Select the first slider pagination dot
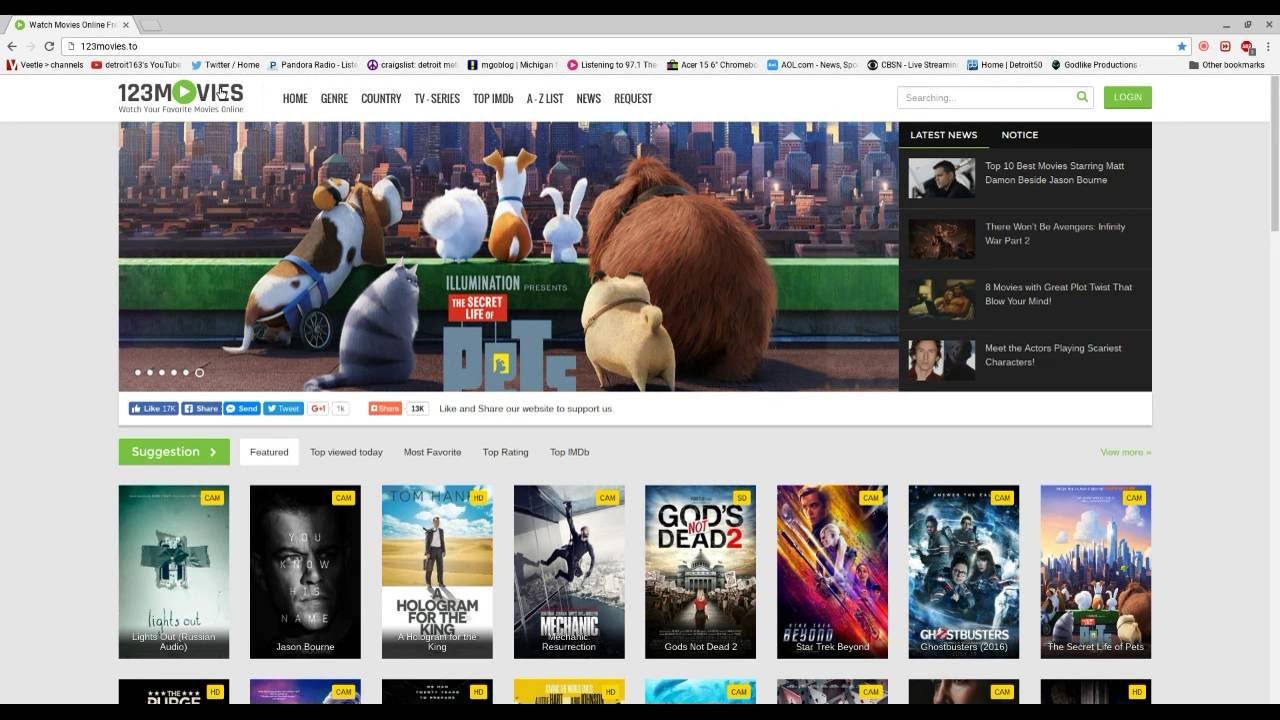Image resolution: width=1280 pixels, height=720 pixels. (138, 373)
